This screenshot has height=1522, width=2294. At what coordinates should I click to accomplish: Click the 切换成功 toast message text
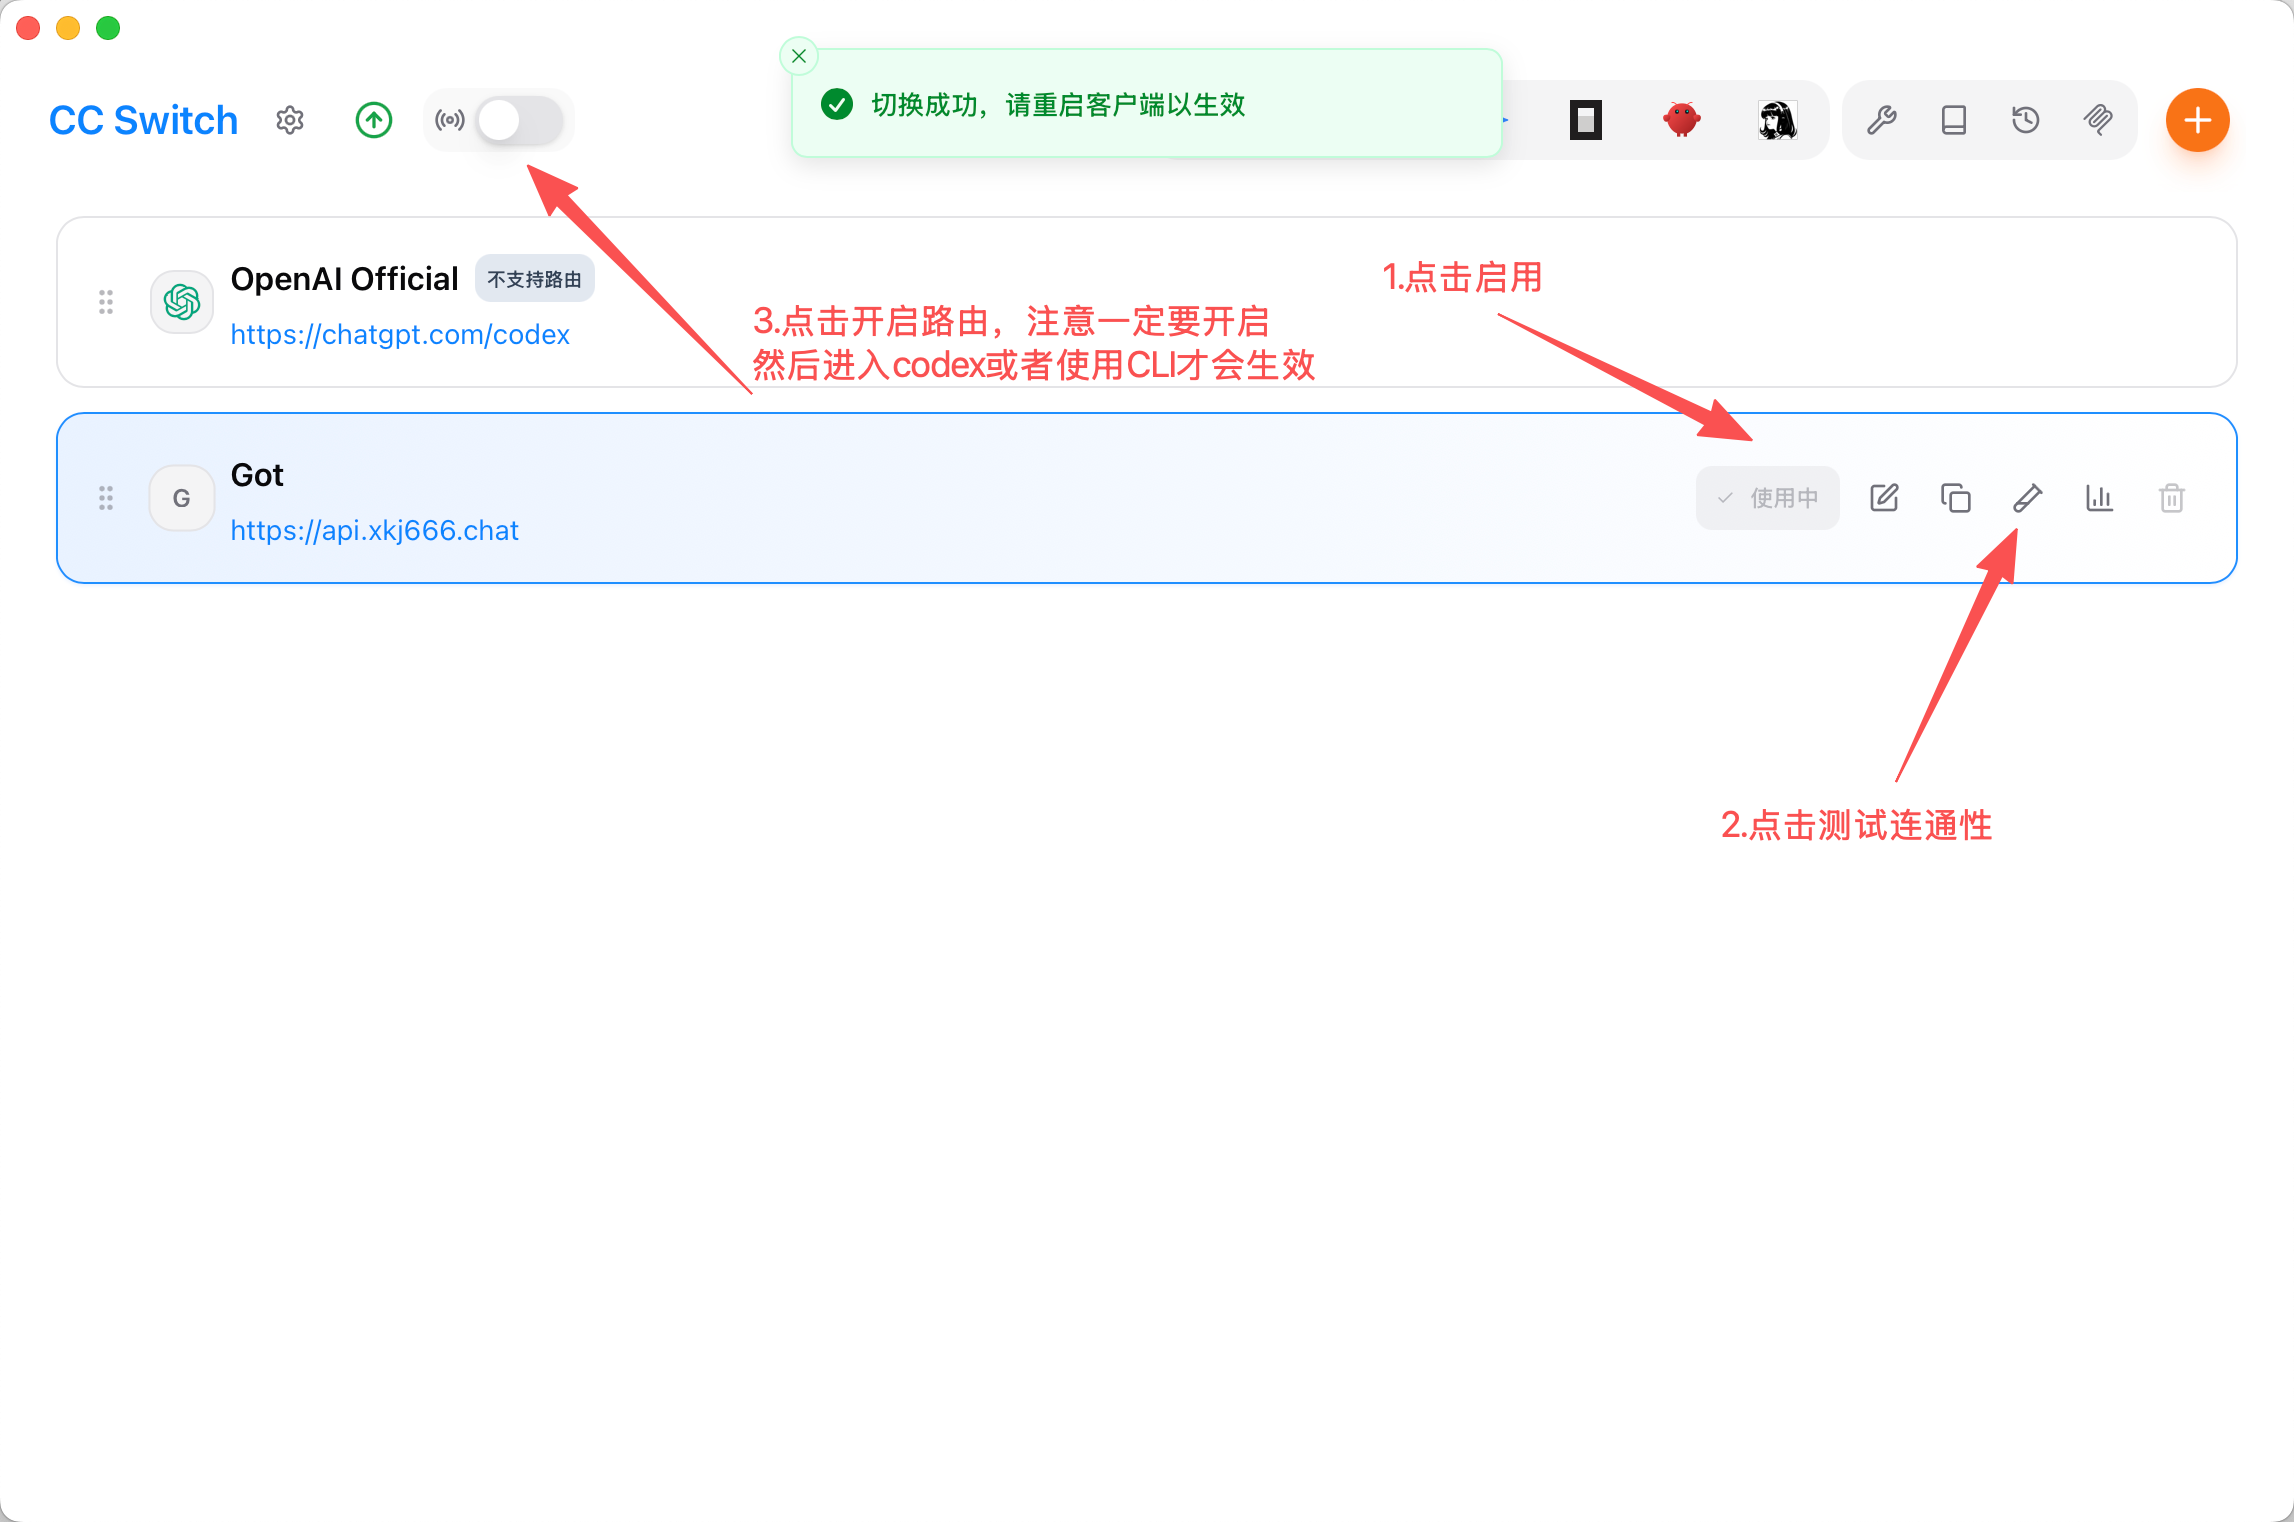[x=1058, y=104]
